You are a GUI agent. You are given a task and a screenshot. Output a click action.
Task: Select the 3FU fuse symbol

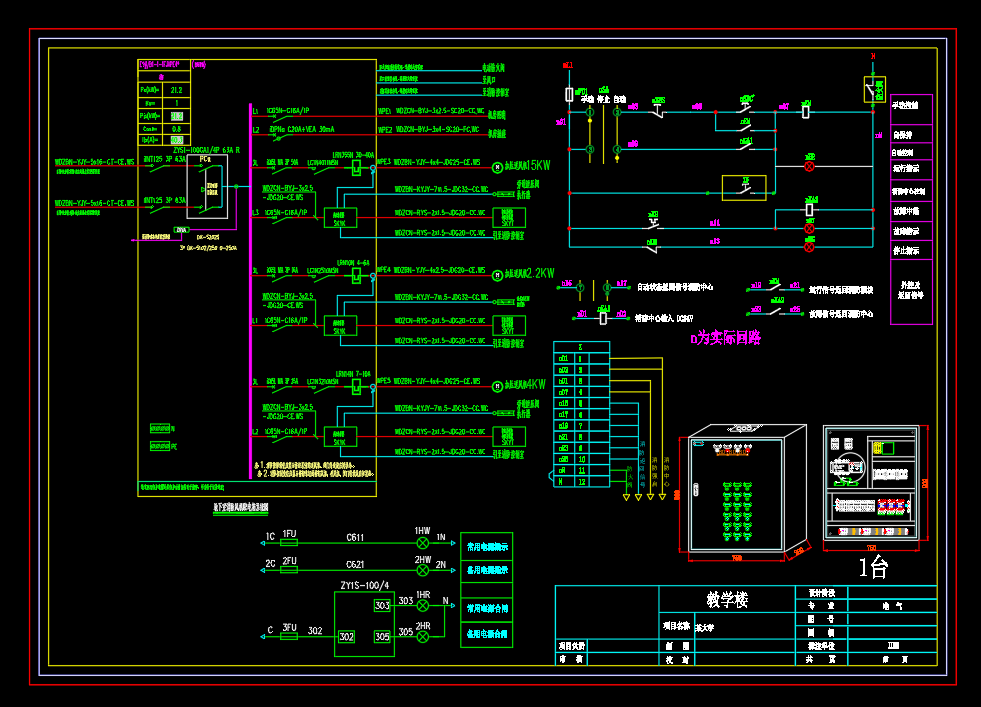pos(289,636)
